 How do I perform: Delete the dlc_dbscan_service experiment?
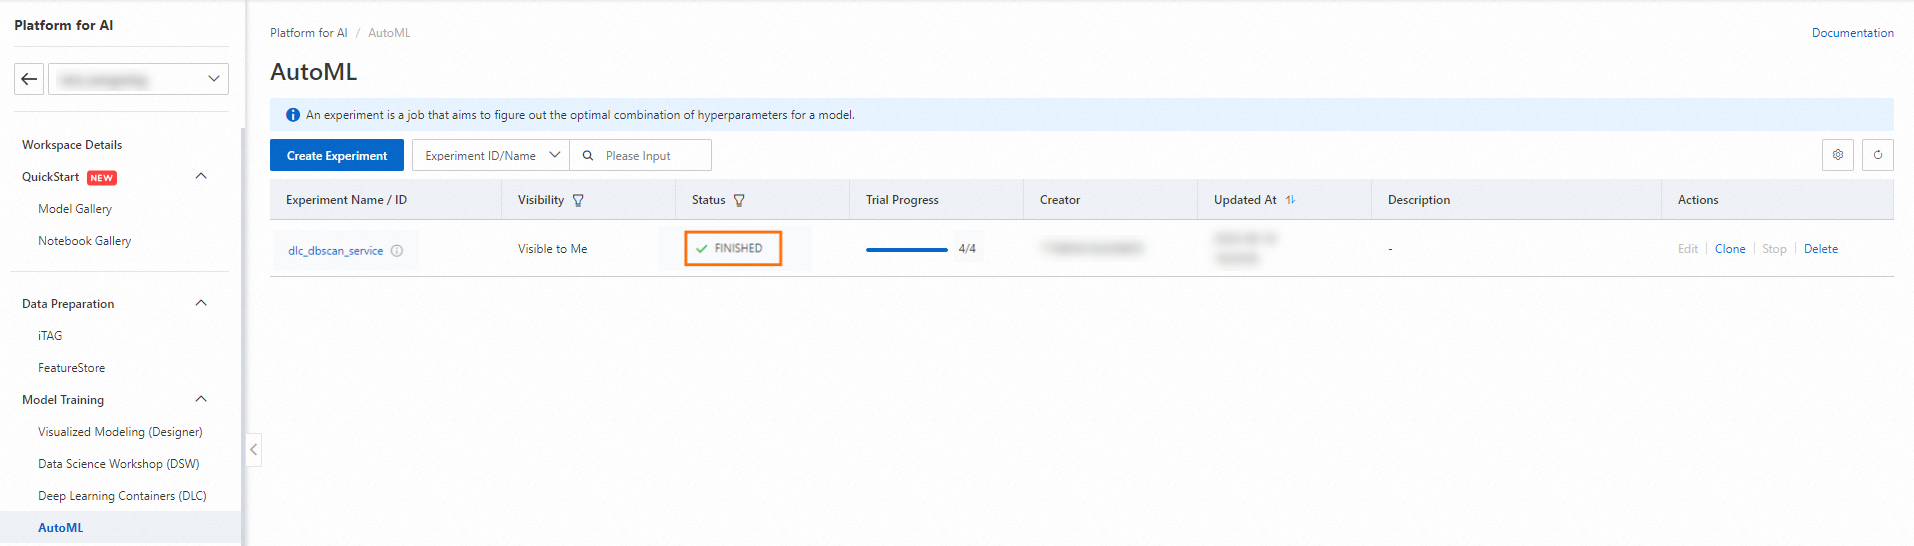click(x=1821, y=249)
